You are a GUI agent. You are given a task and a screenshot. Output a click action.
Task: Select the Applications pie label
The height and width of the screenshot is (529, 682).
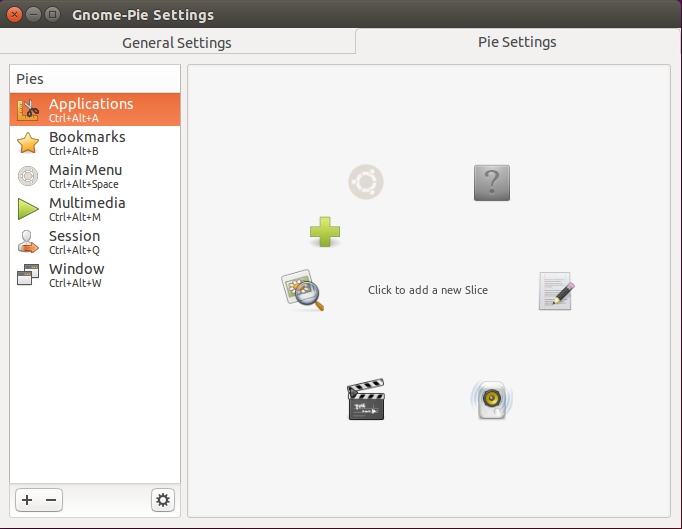click(x=91, y=104)
